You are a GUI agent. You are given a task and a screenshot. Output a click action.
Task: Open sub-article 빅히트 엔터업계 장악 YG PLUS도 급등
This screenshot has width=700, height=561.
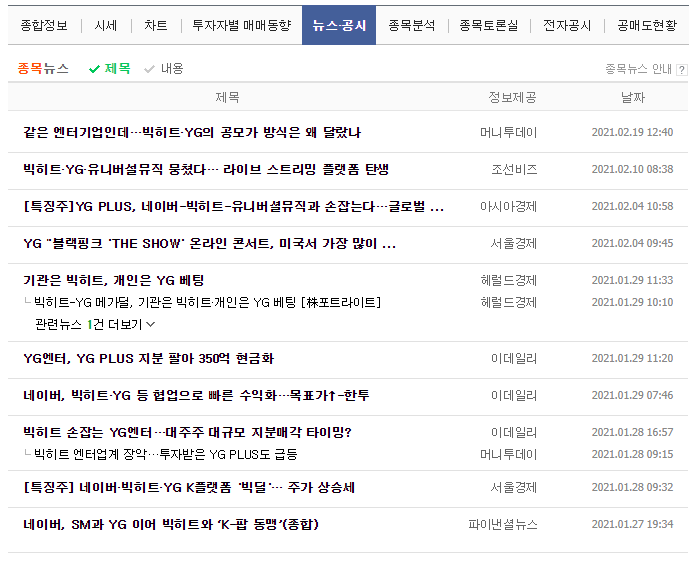pyautogui.click(x=166, y=455)
